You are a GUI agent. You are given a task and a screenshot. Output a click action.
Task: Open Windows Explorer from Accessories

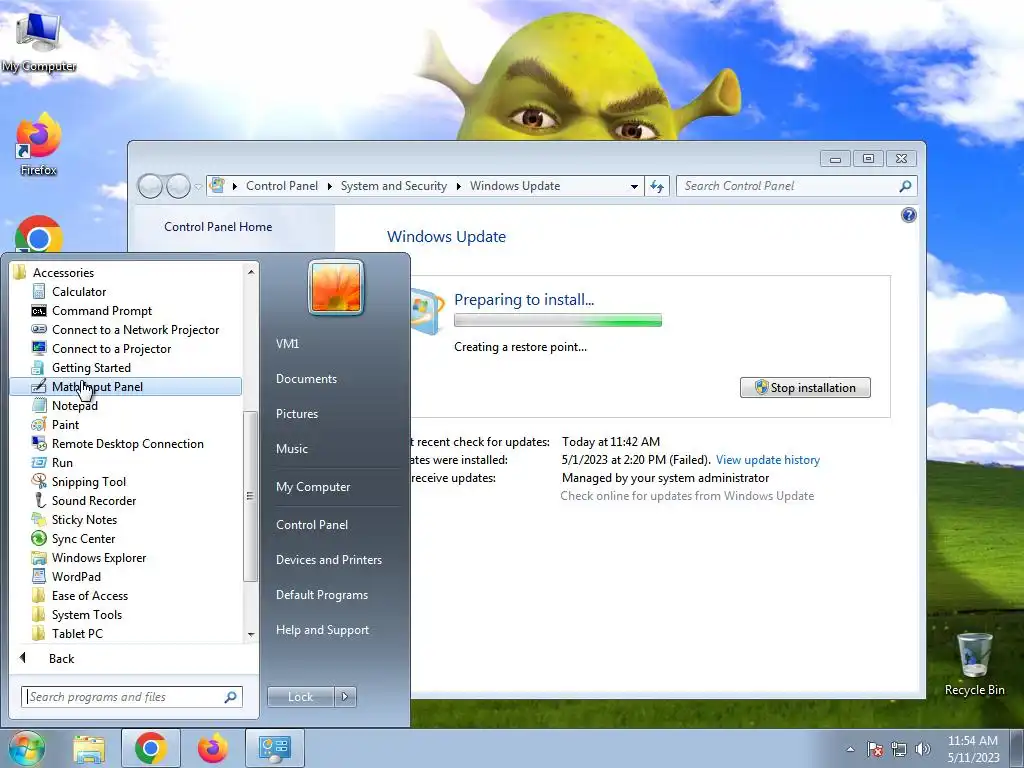coord(99,558)
